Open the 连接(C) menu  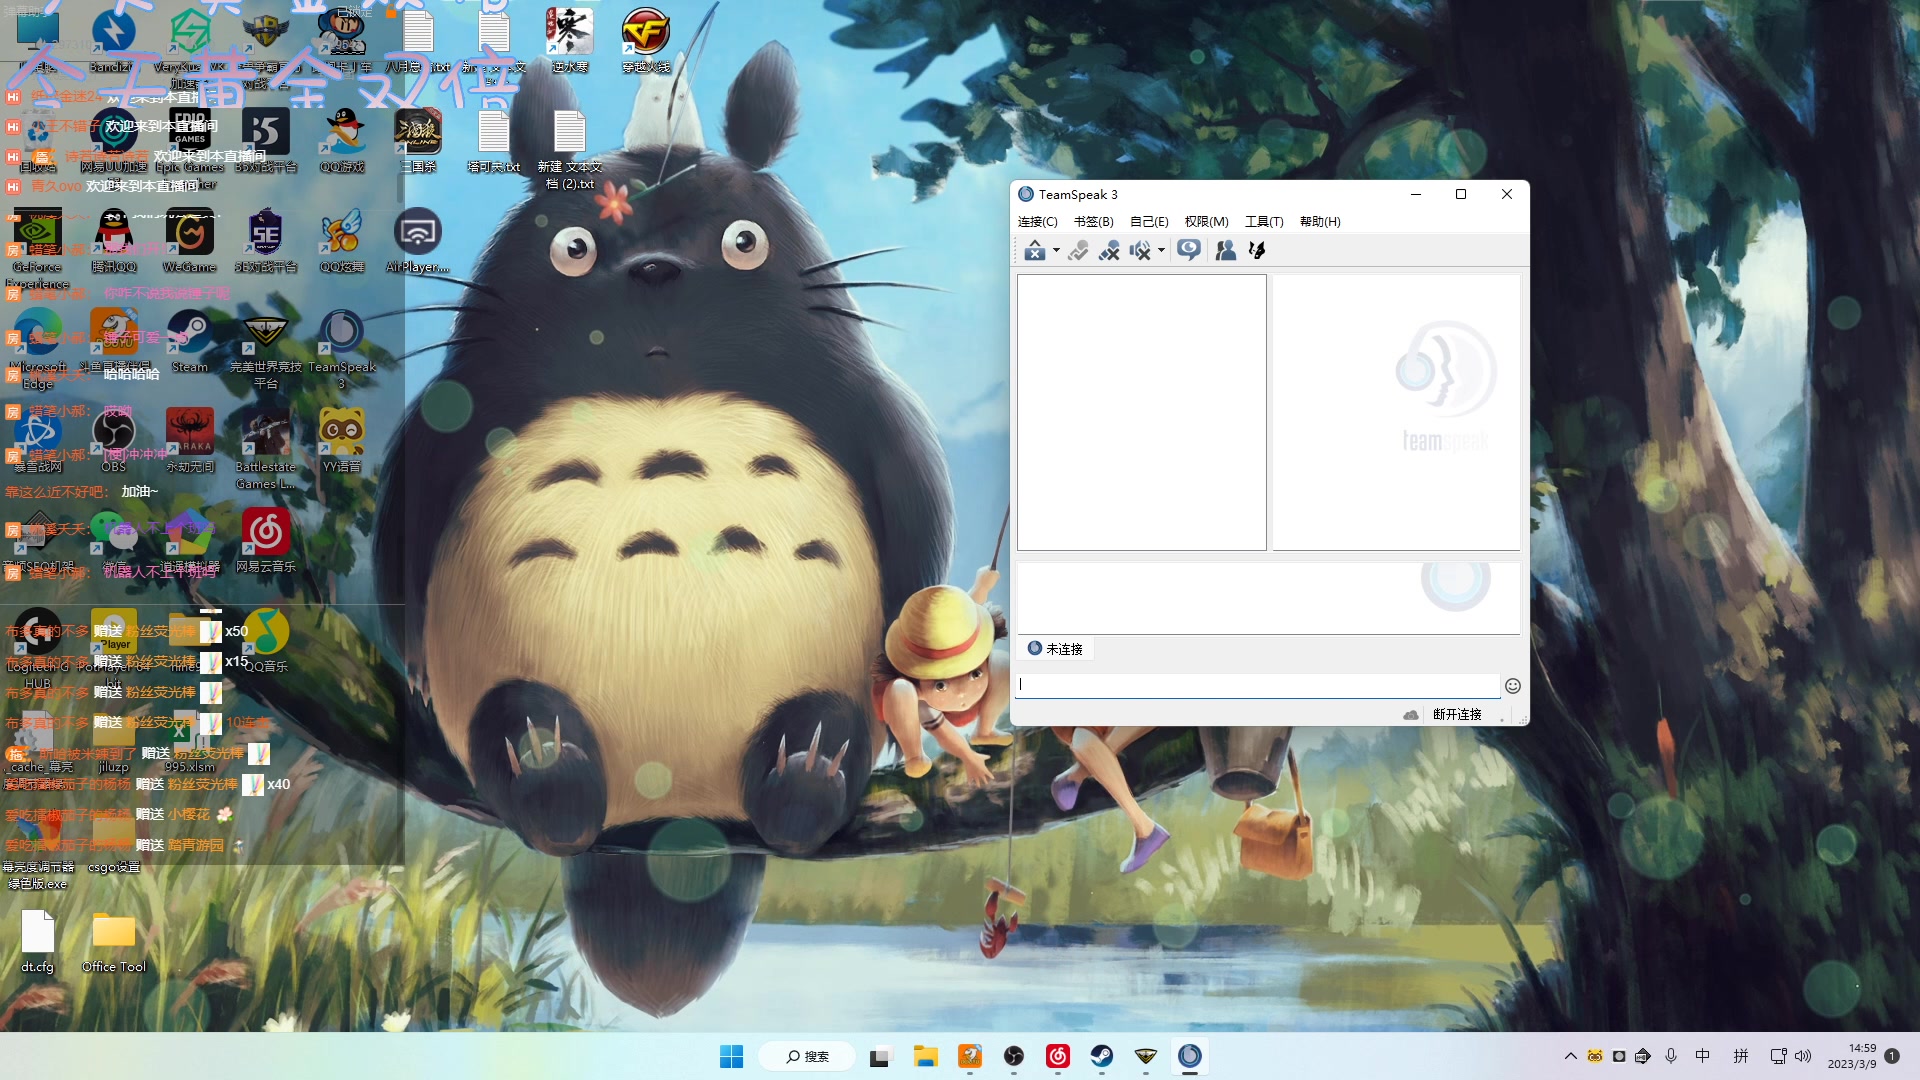(x=1037, y=222)
